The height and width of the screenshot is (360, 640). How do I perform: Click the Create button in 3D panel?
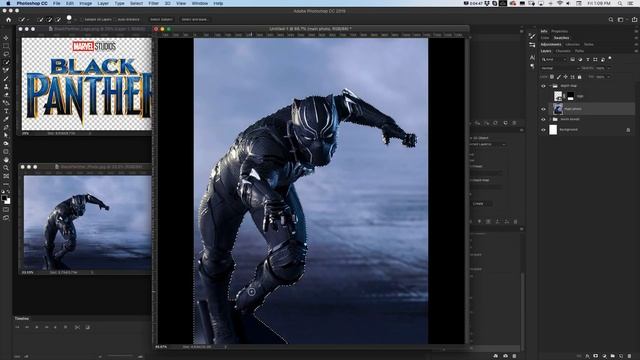480,203
